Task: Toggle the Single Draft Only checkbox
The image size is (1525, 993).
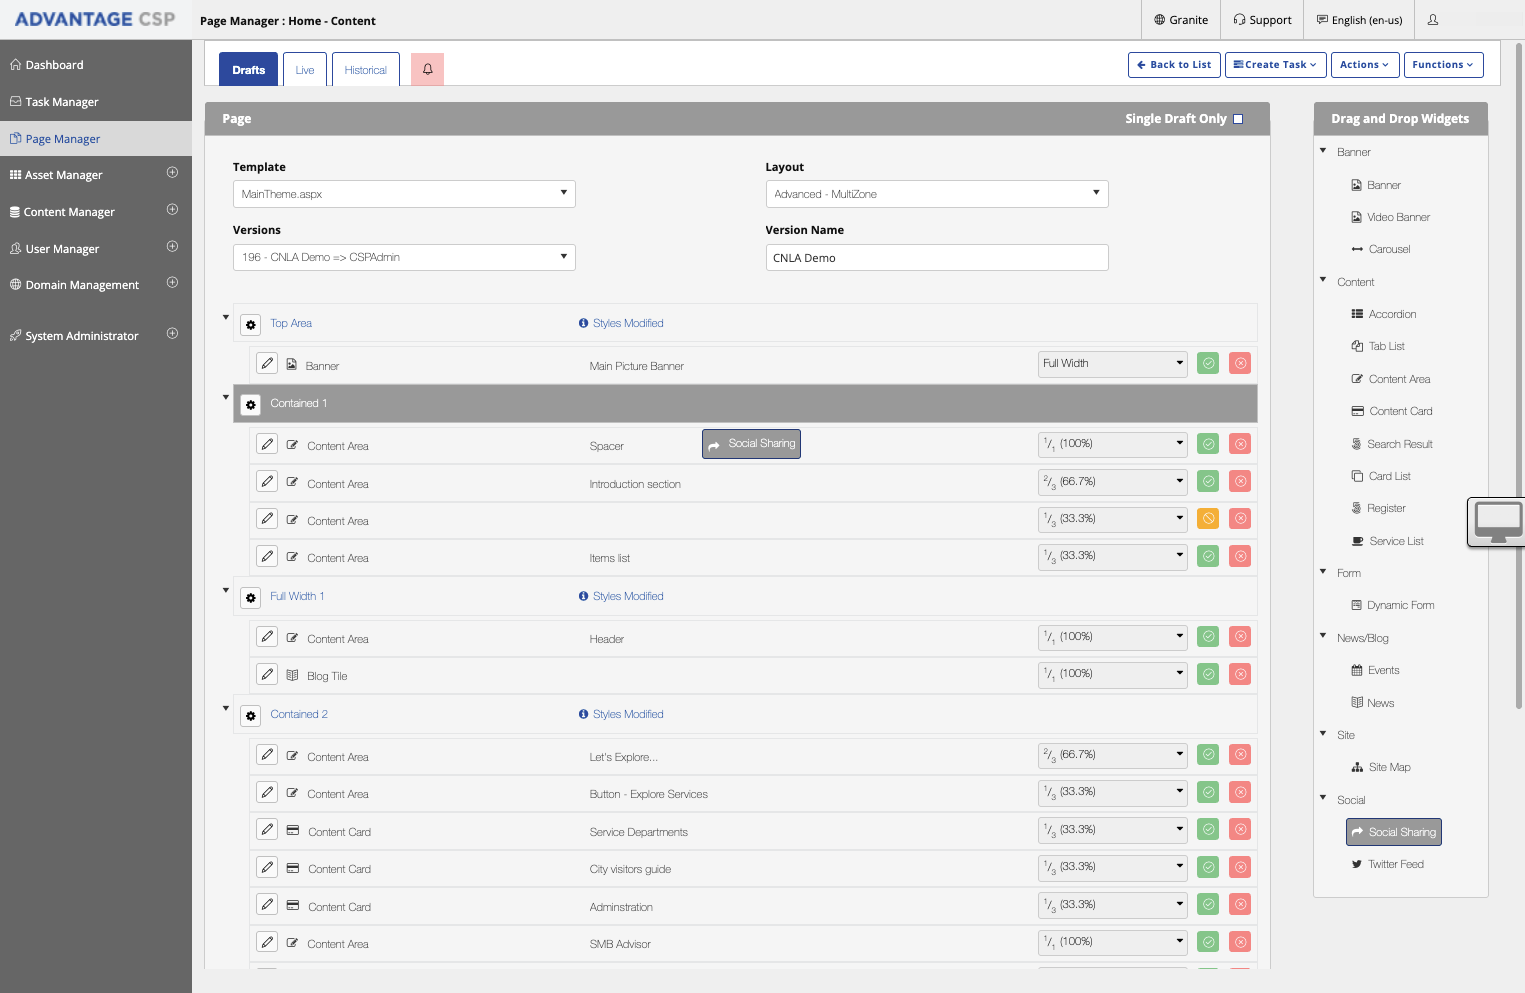Action: (x=1238, y=119)
